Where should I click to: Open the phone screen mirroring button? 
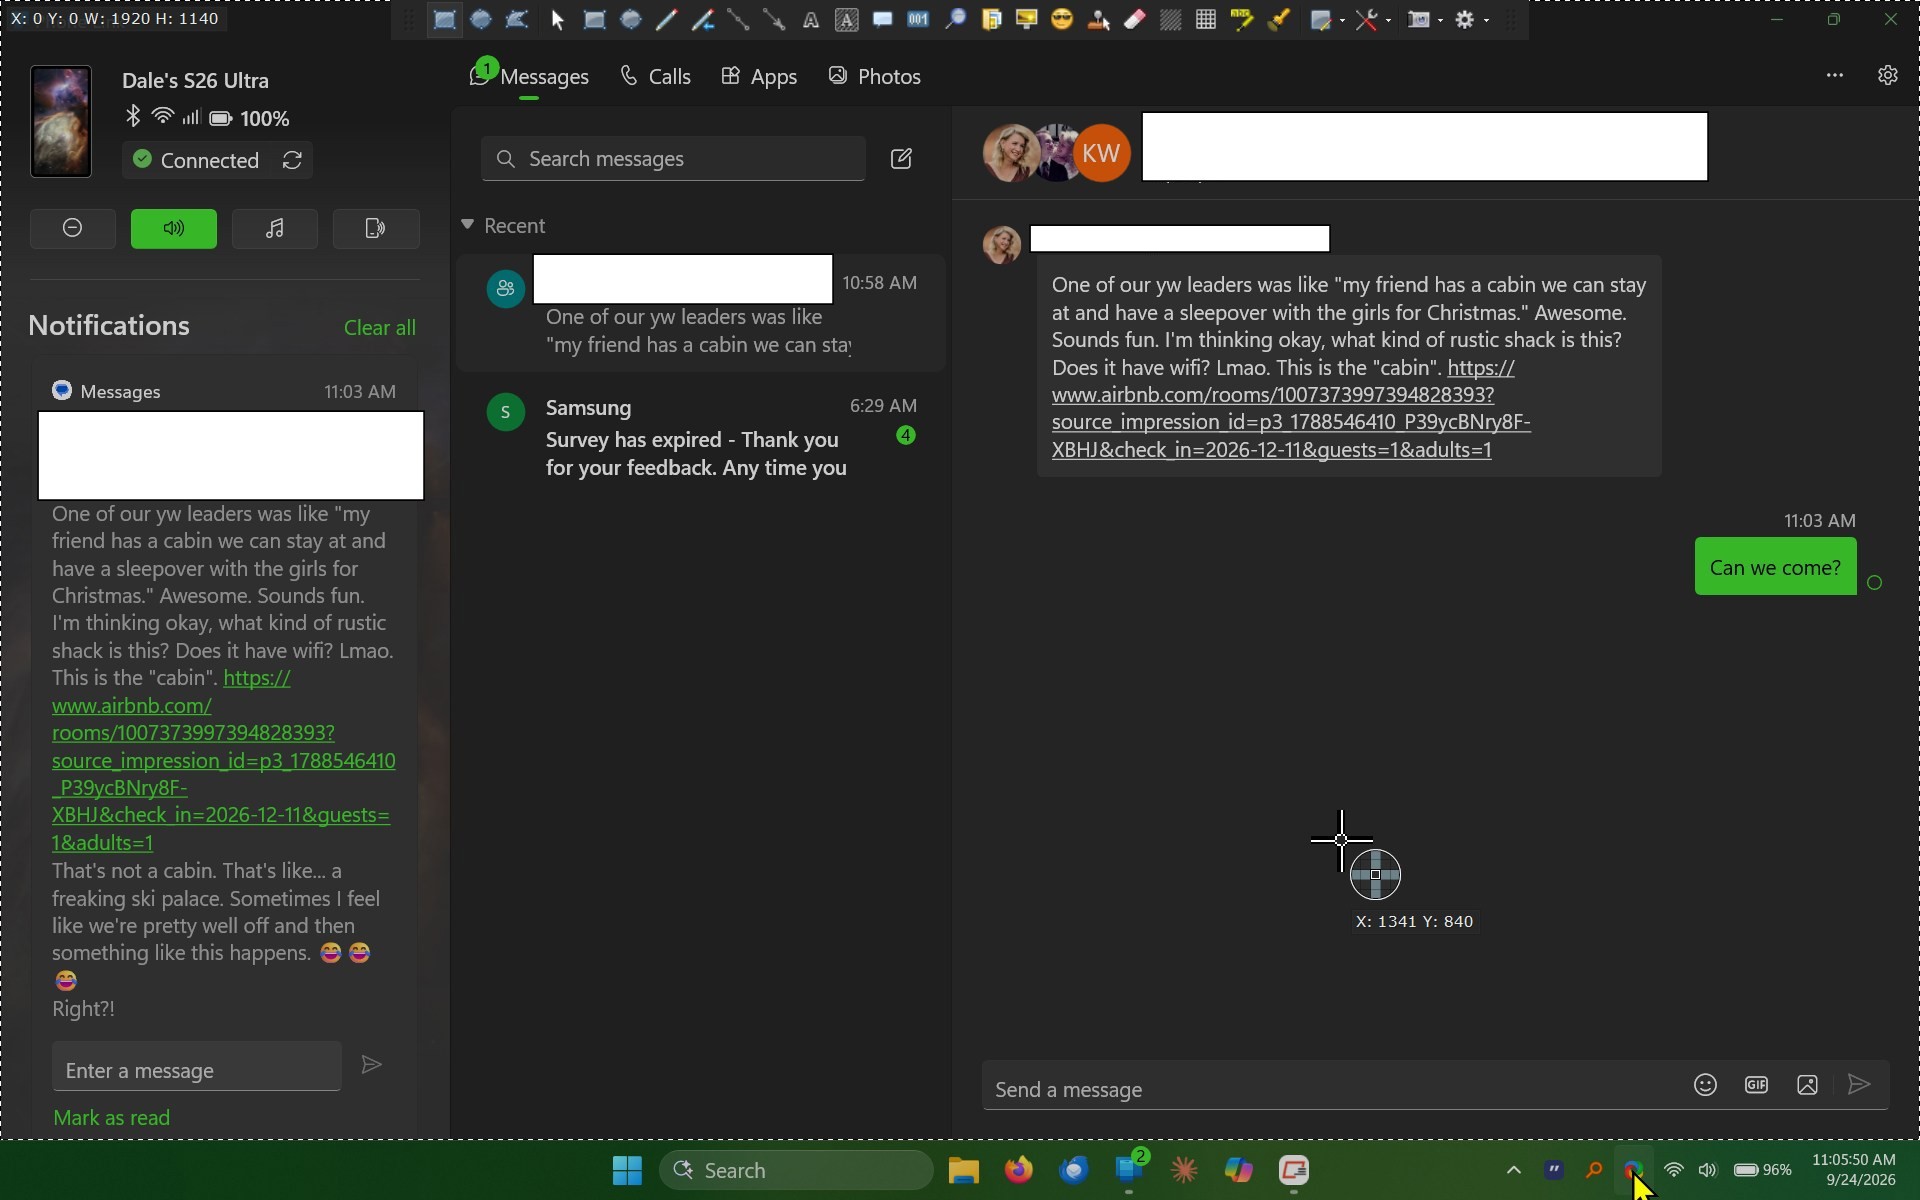(x=376, y=228)
